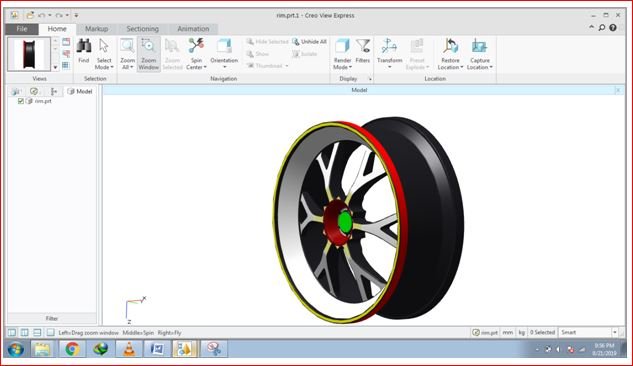Viewport: 633px width, 366px height.
Task: Switch to the Animation ribbon tab
Action: pyautogui.click(x=193, y=29)
